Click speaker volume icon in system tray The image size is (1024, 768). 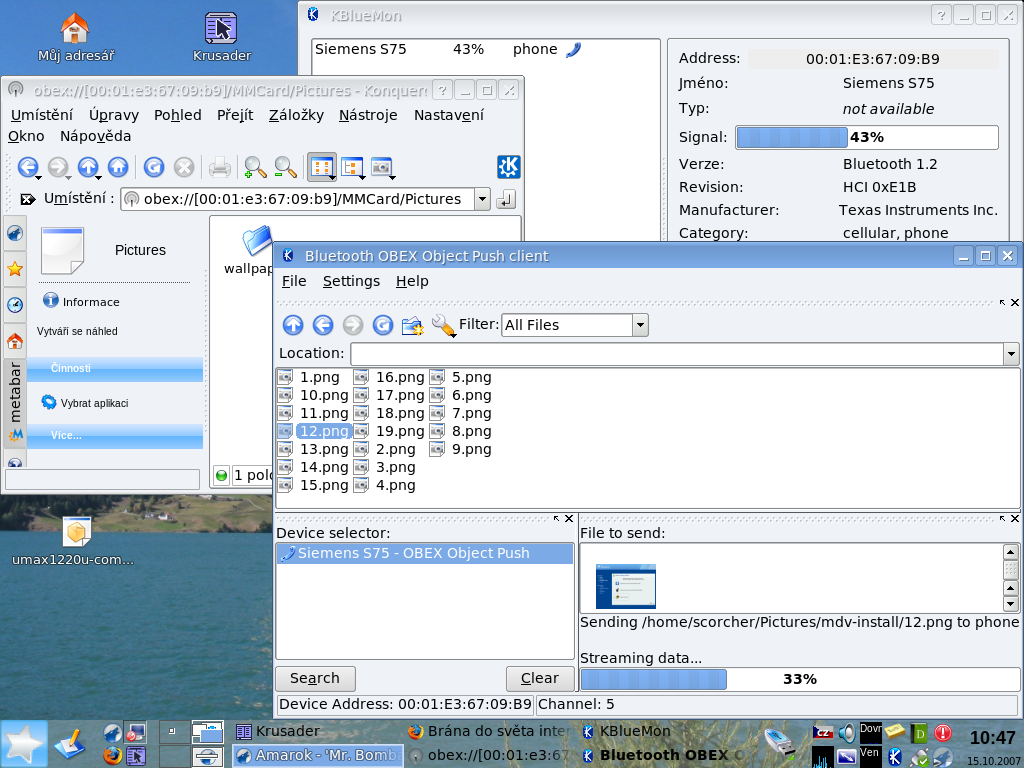(846, 733)
